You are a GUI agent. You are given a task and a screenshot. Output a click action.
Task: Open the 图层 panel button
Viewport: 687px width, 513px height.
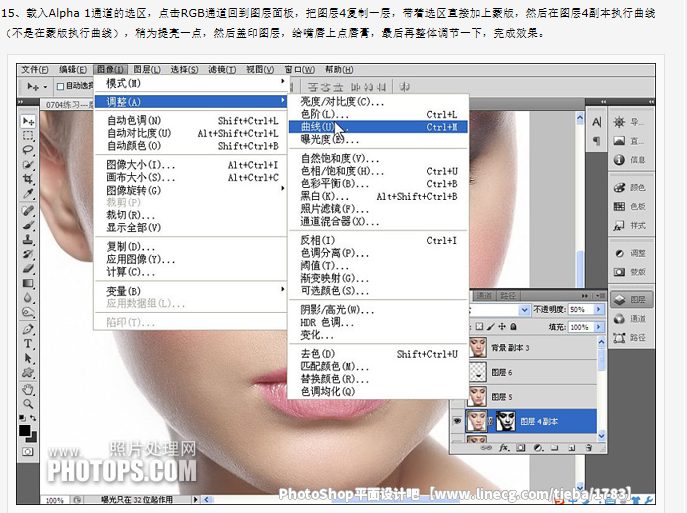pos(631,300)
